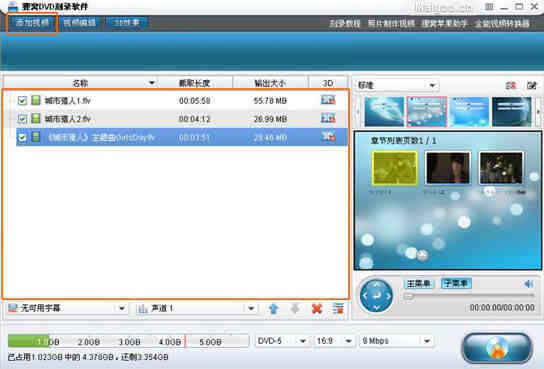Click the blue move-up arrow icon
Image resolution: width=544 pixels, height=369 pixels.
[x=273, y=308]
